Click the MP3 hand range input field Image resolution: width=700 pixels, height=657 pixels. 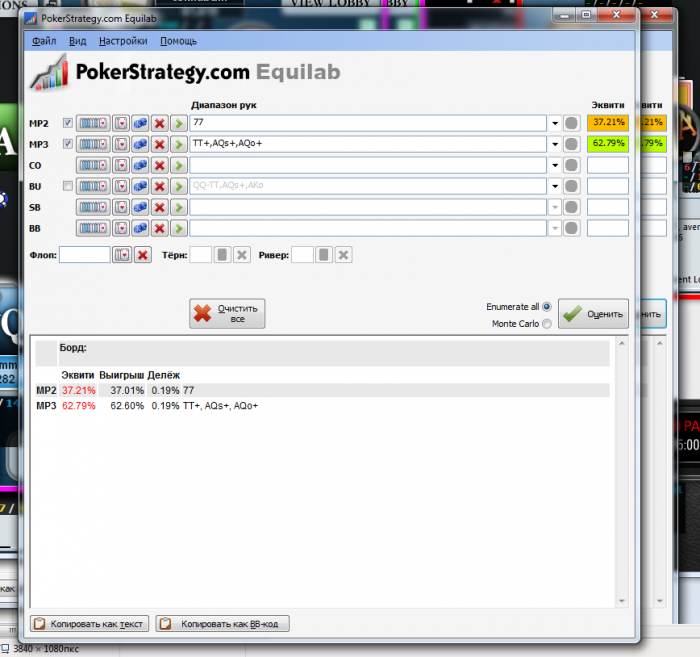368,144
